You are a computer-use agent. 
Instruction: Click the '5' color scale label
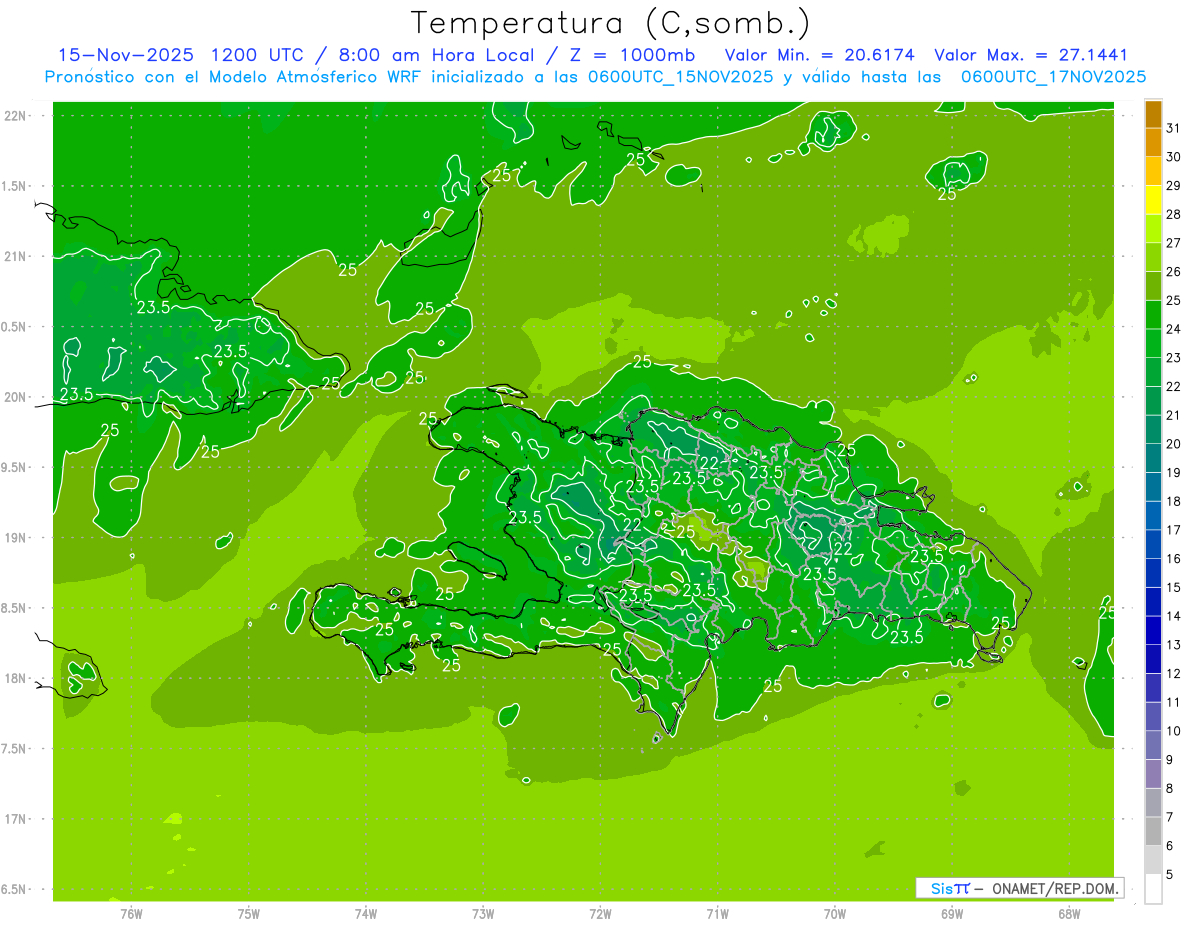(1170, 875)
